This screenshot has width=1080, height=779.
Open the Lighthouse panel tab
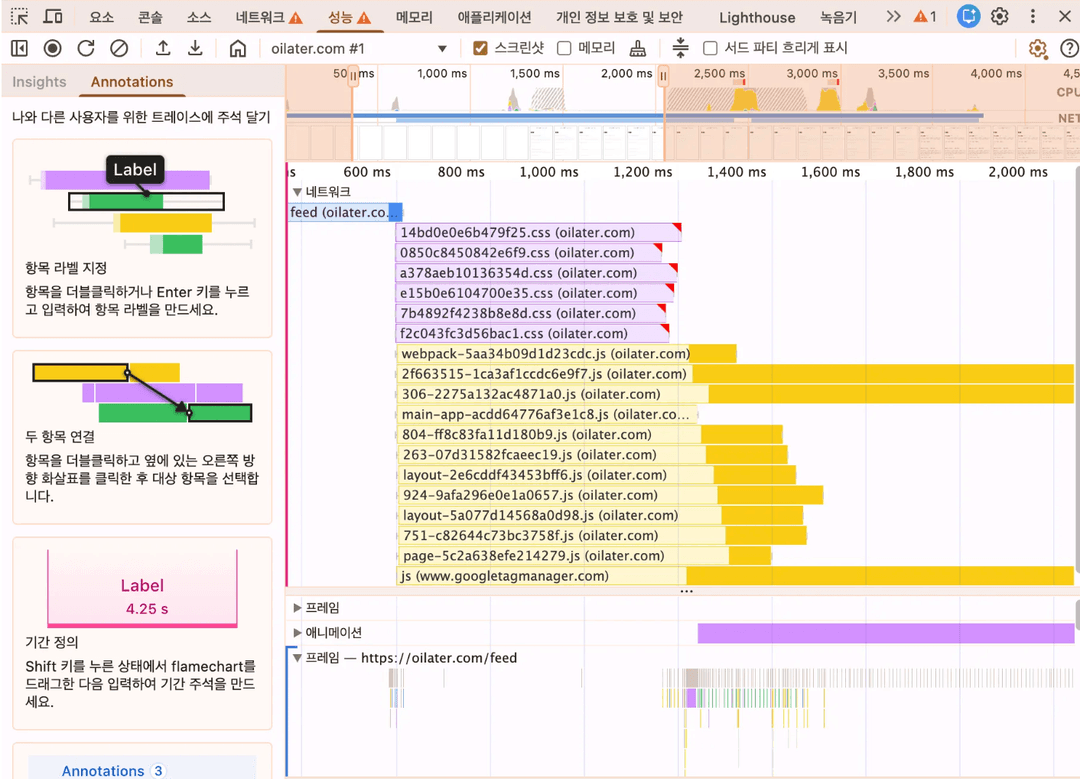point(757,17)
